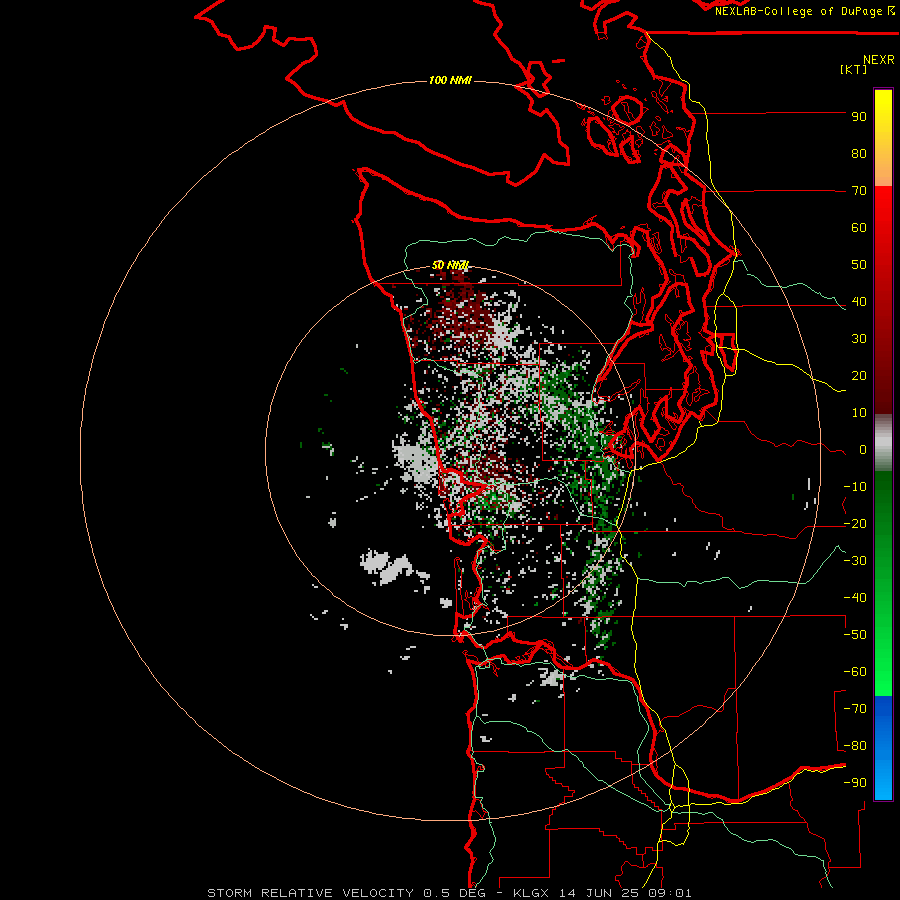Click the 50 NMI range ring label
The width and height of the screenshot is (900, 900).
[x=451, y=265]
